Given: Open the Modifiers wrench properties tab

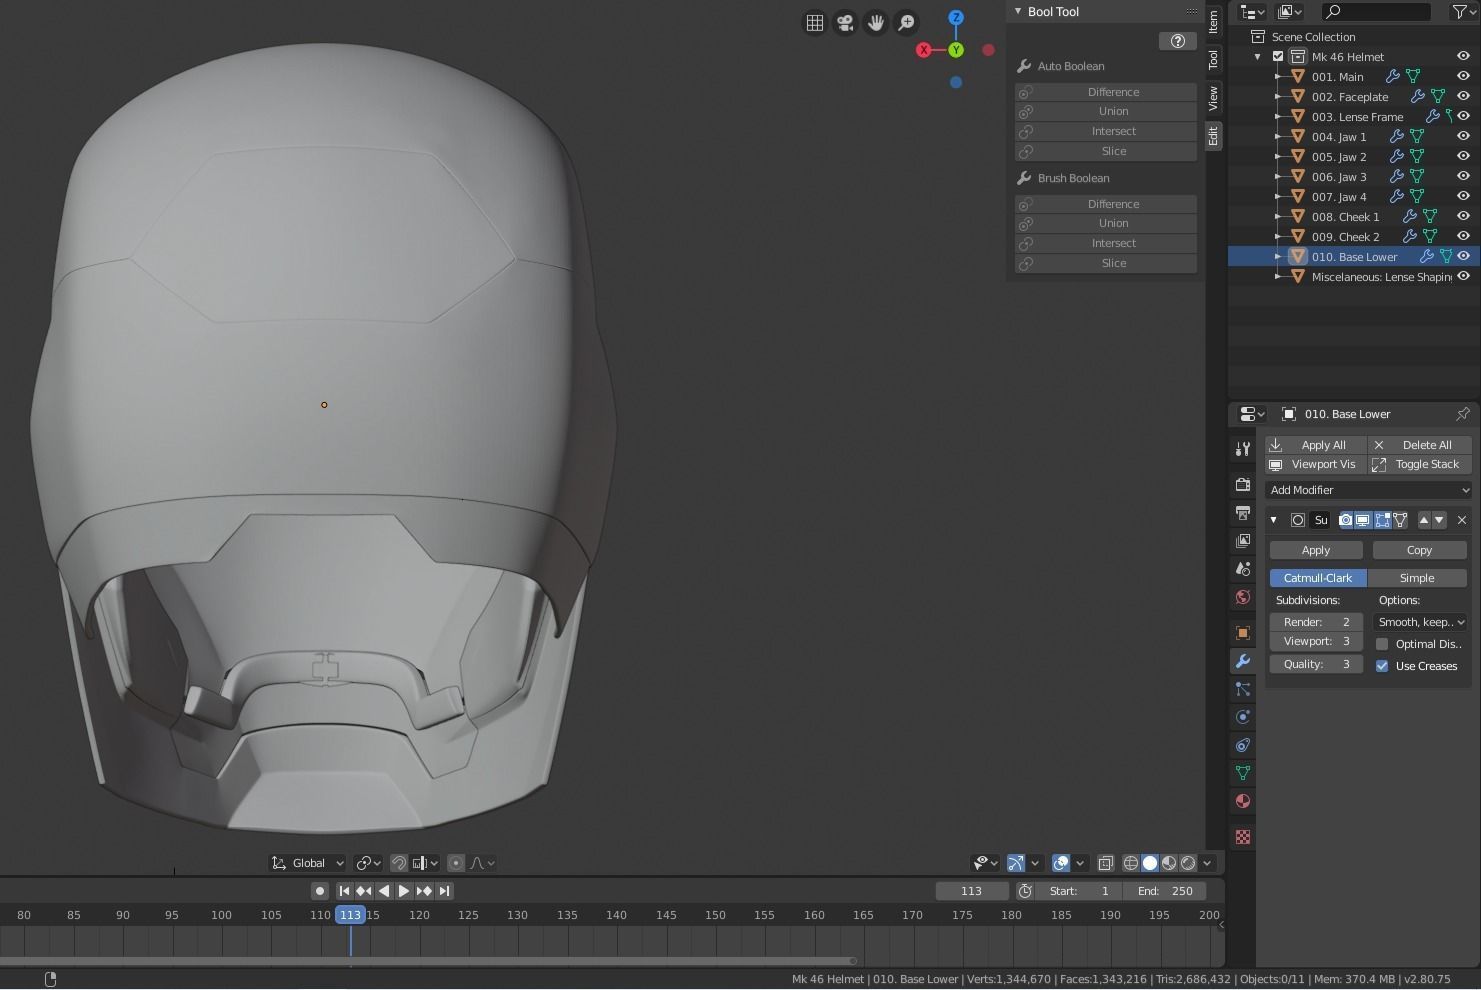Looking at the screenshot, I should pyautogui.click(x=1243, y=661).
